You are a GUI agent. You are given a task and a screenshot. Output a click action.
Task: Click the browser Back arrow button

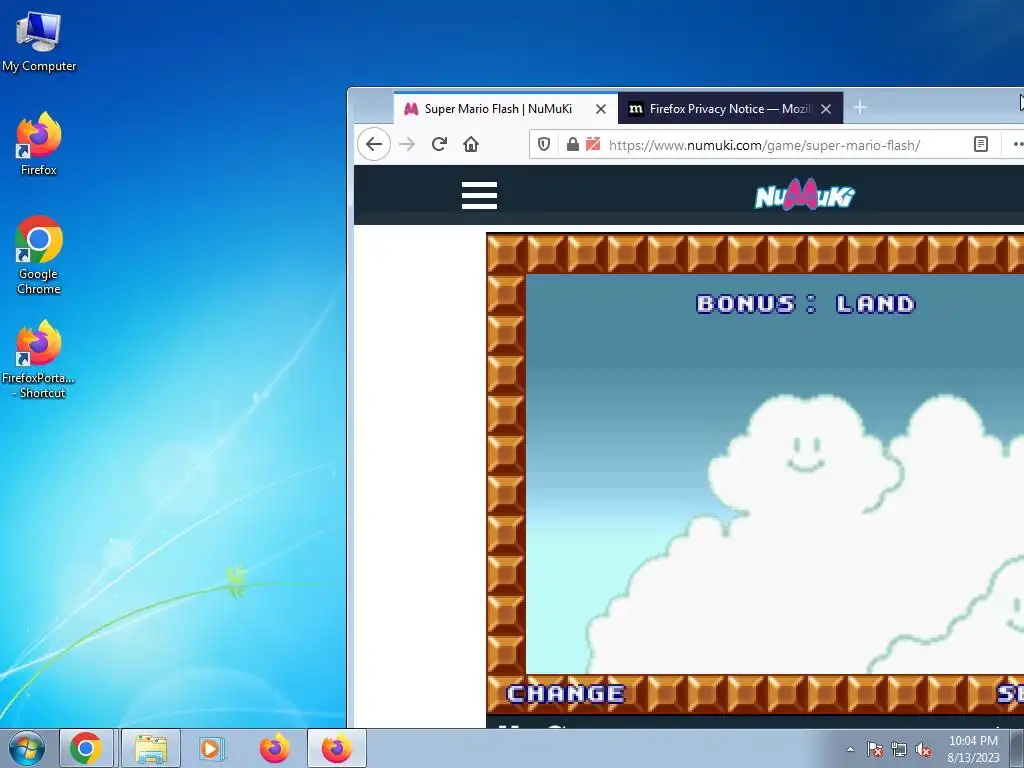(374, 144)
